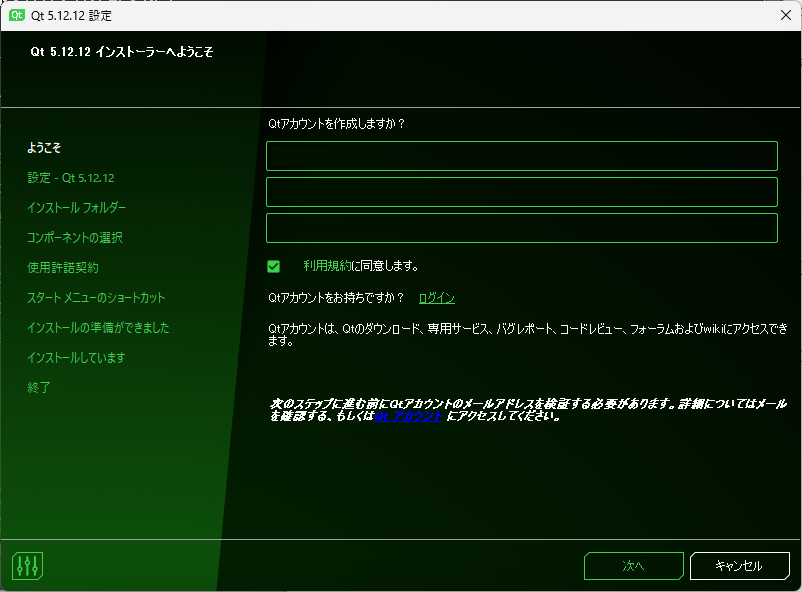This screenshot has width=802, height=592.
Task: Click the Qt logo in the title bar
Action: [x=17, y=15]
